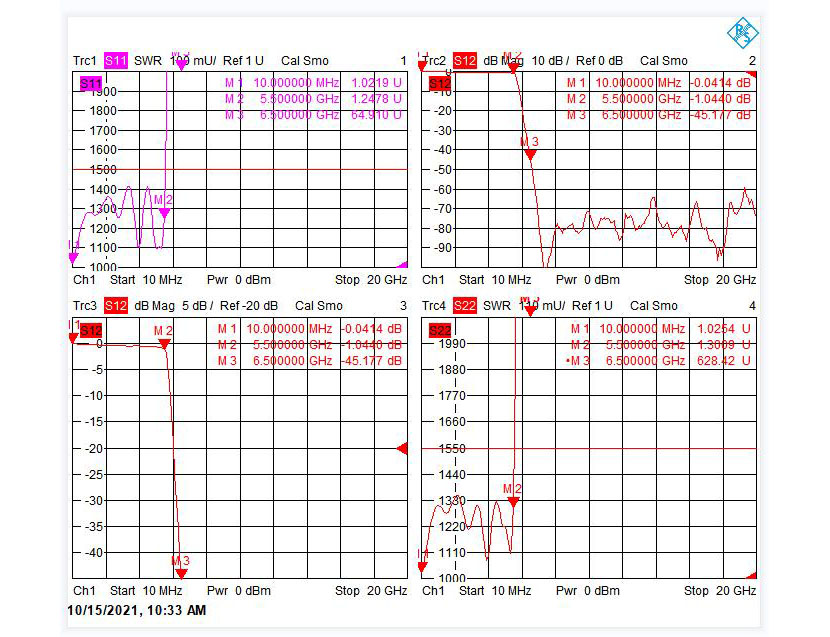Click Stop 20 GHz below diagram 3

(371, 590)
